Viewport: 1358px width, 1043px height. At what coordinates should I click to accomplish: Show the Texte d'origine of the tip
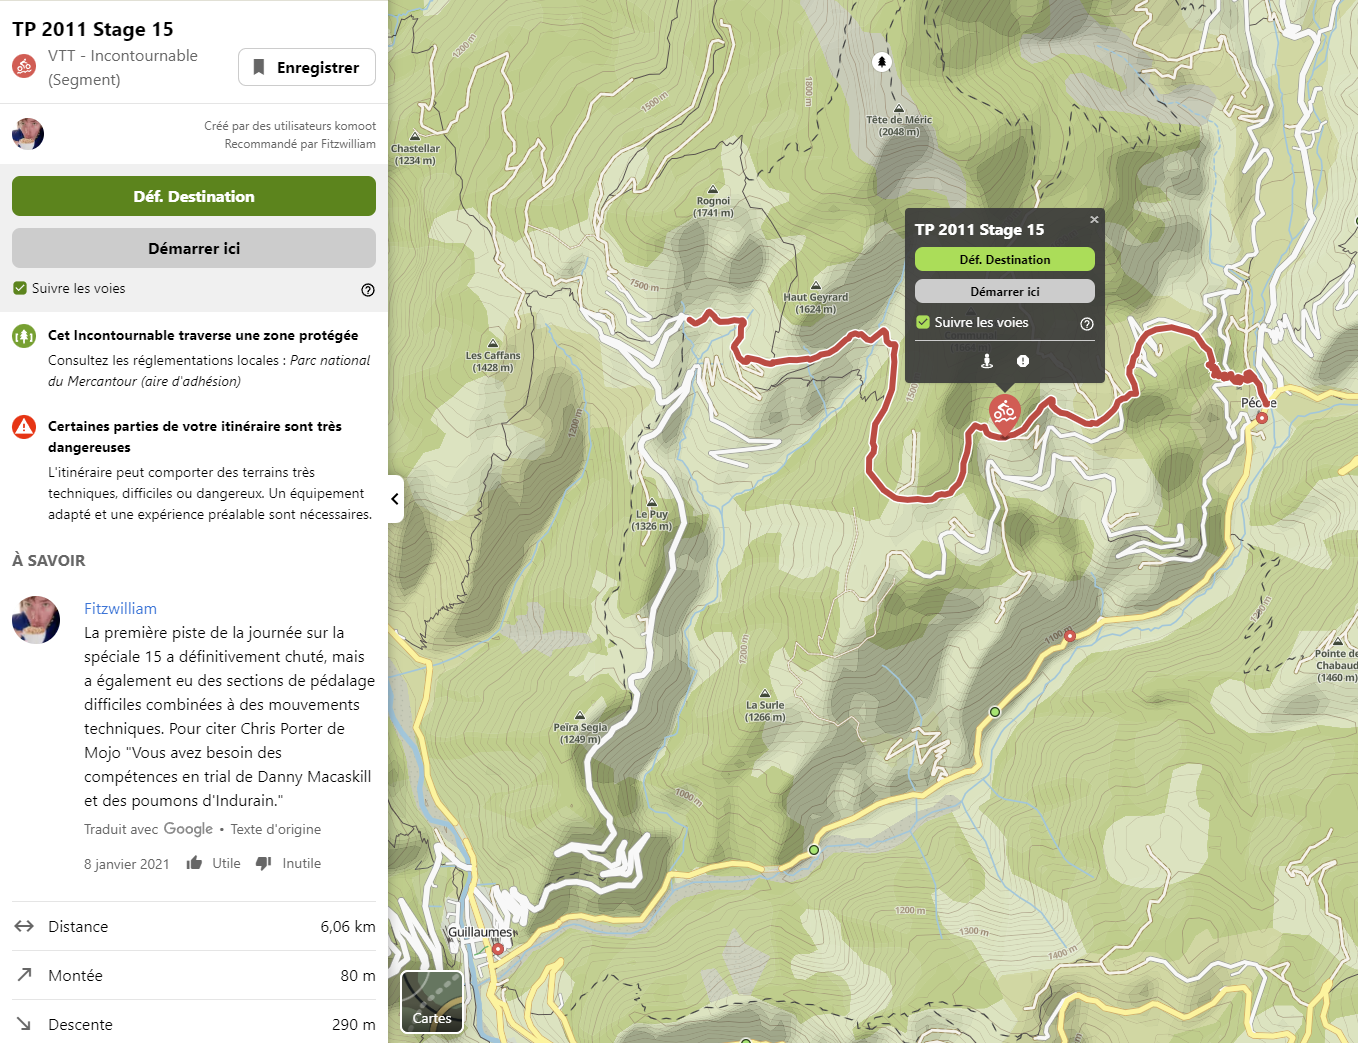pos(276,829)
